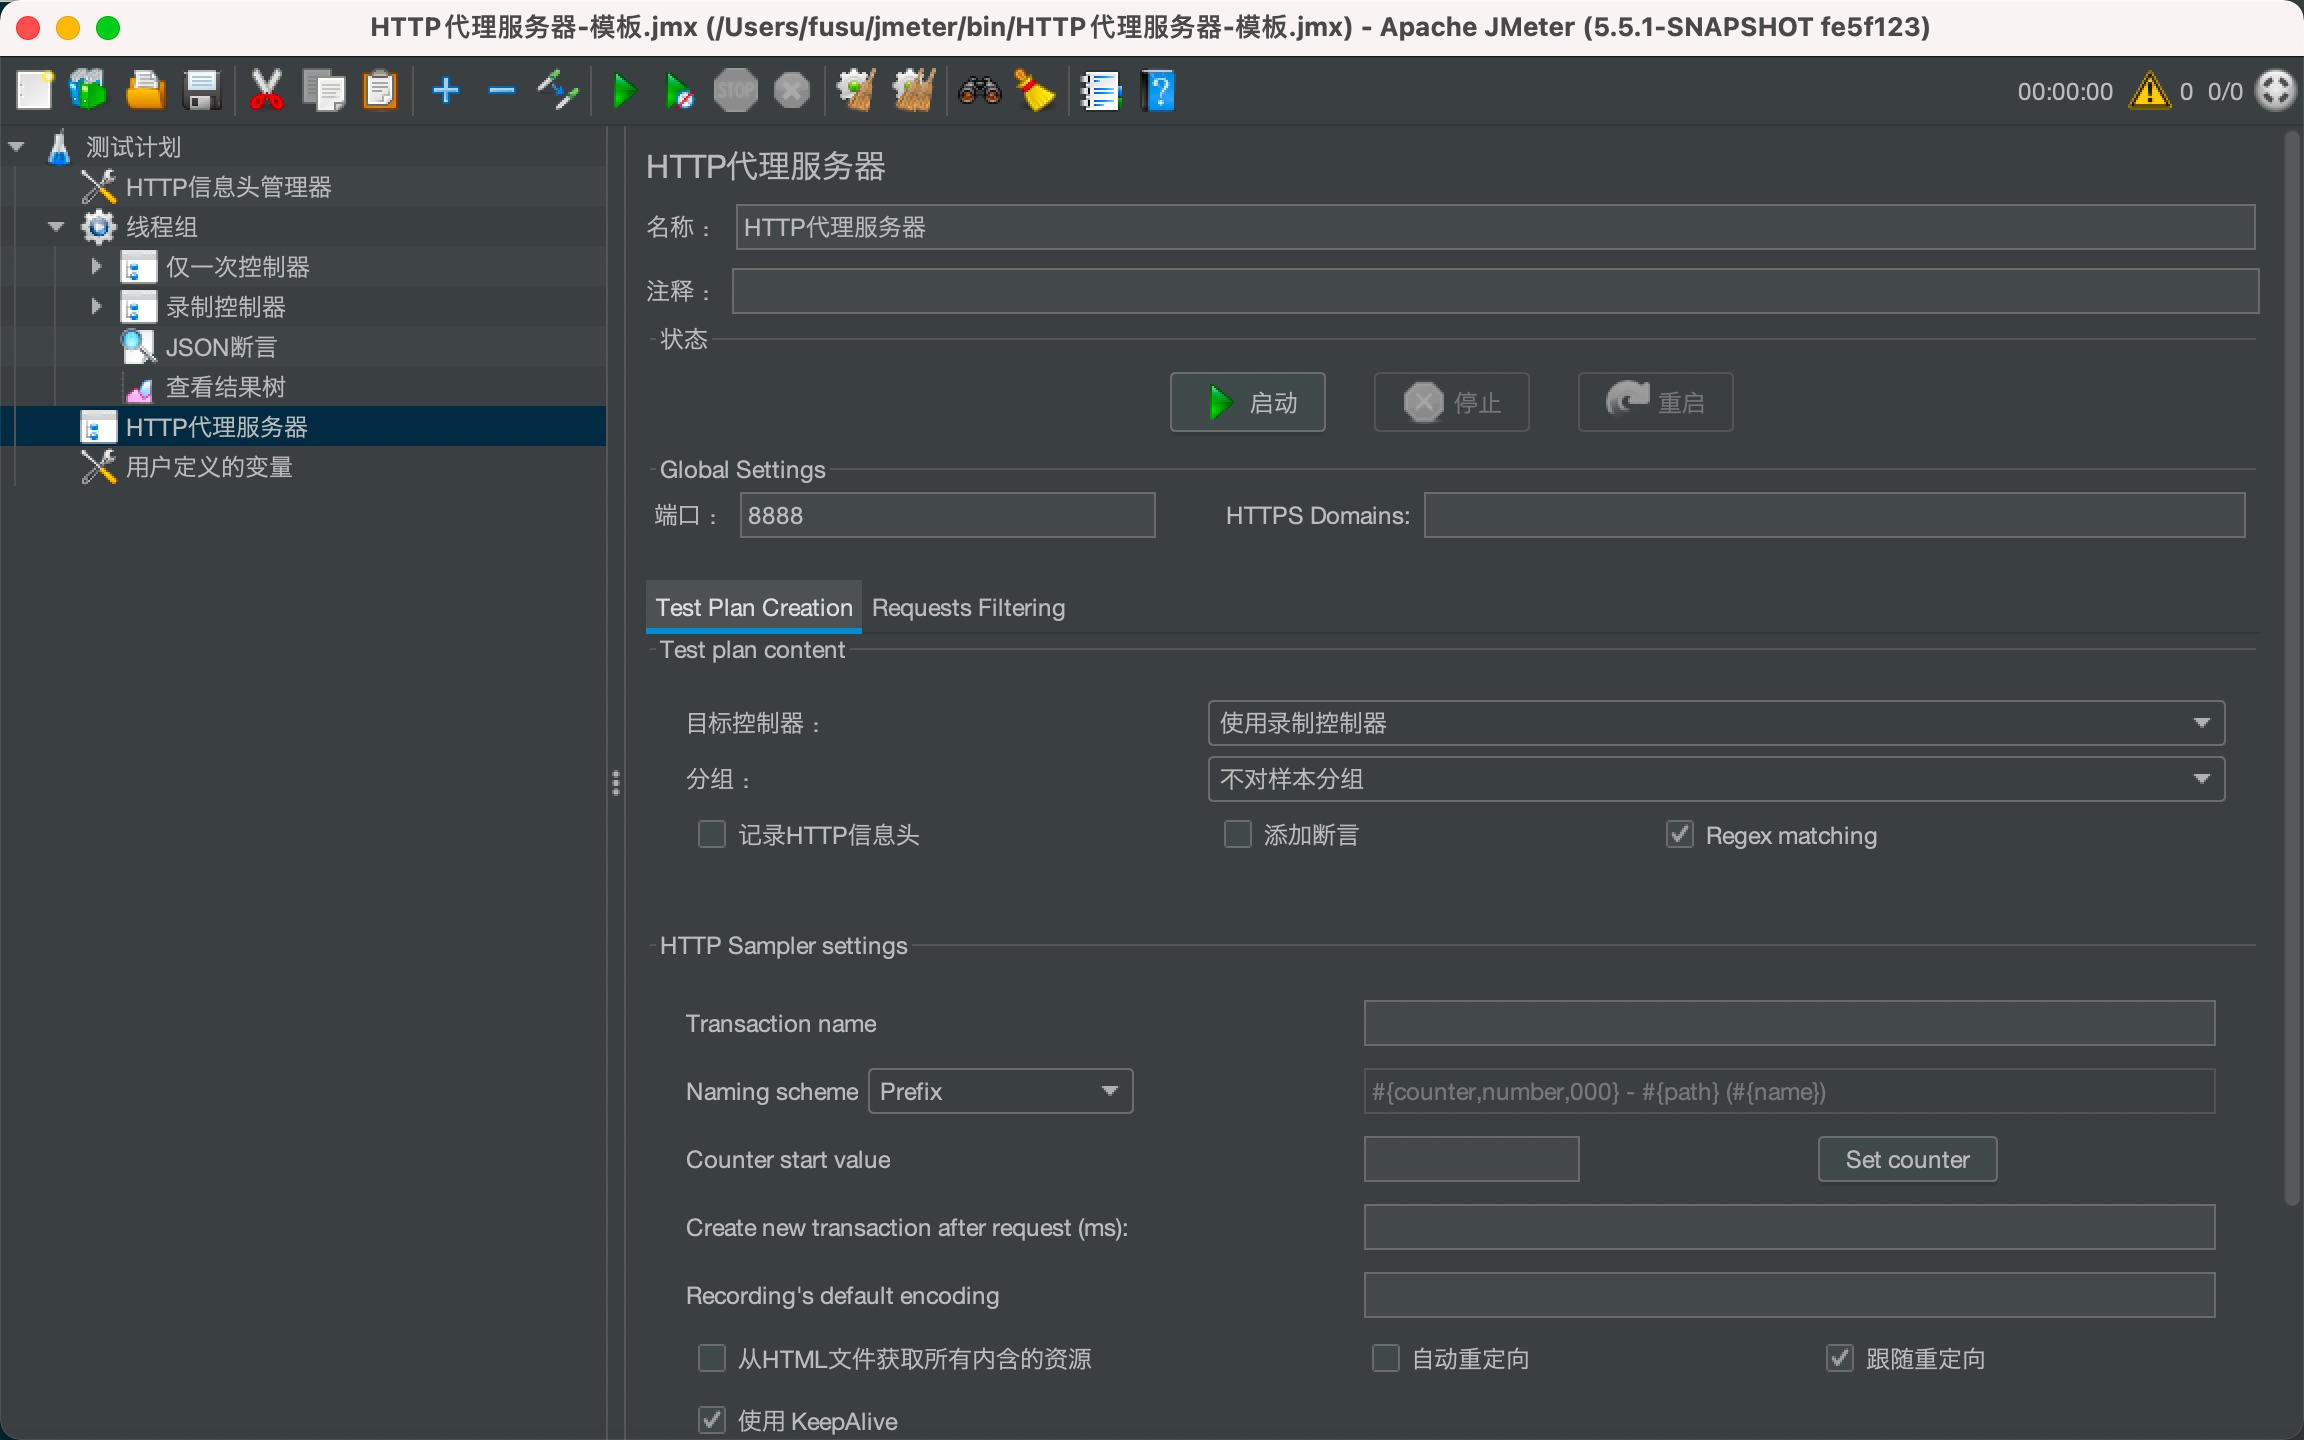Toggle the 自动重定向 checkbox

point(1386,1358)
